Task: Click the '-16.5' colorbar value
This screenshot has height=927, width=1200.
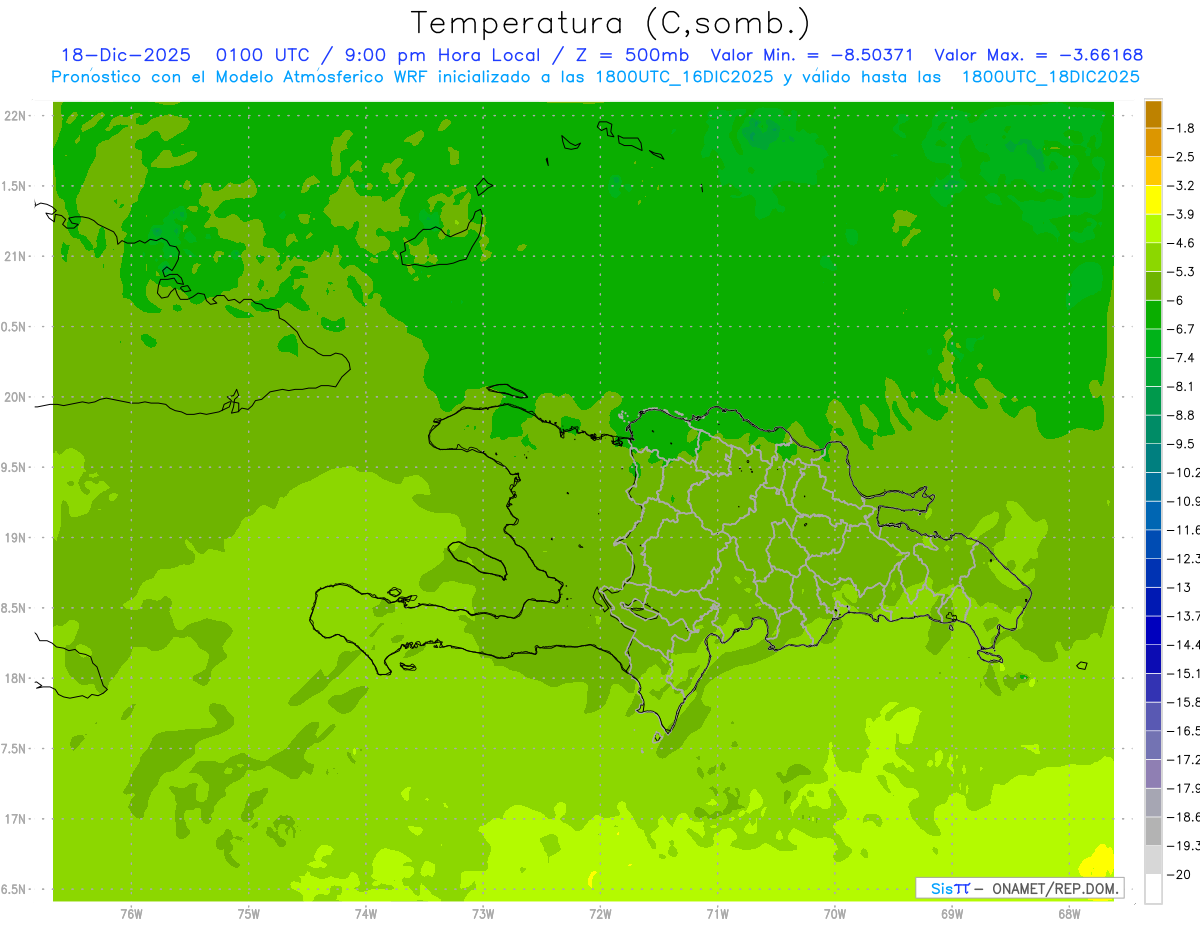Action: [1184, 731]
